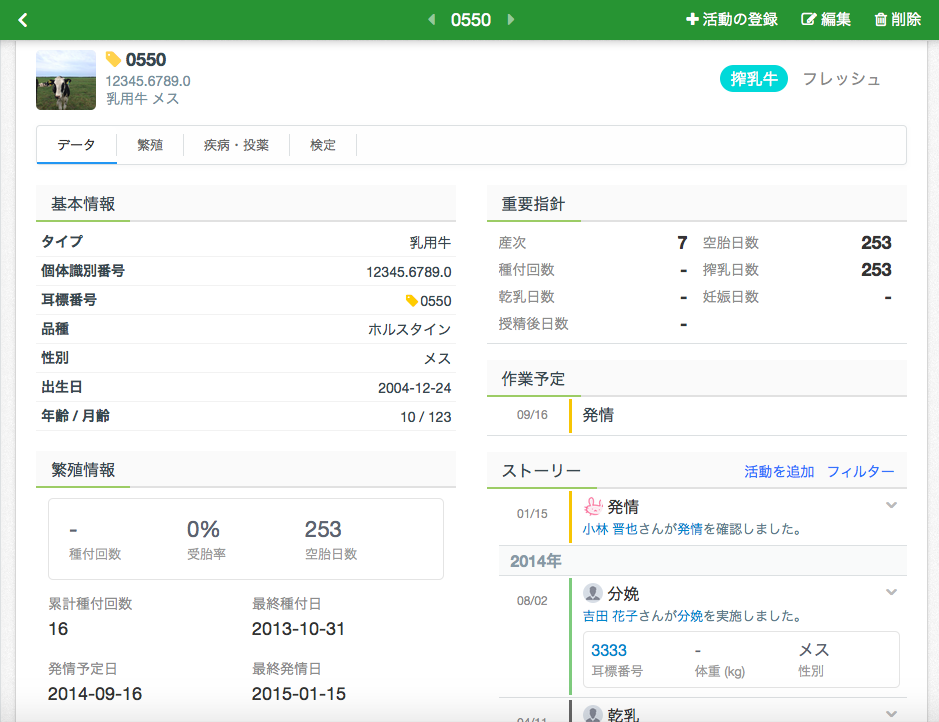Open the 疾病・投薬 tab
The width and height of the screenshot is (939, 722).
[x=236, y=145]
